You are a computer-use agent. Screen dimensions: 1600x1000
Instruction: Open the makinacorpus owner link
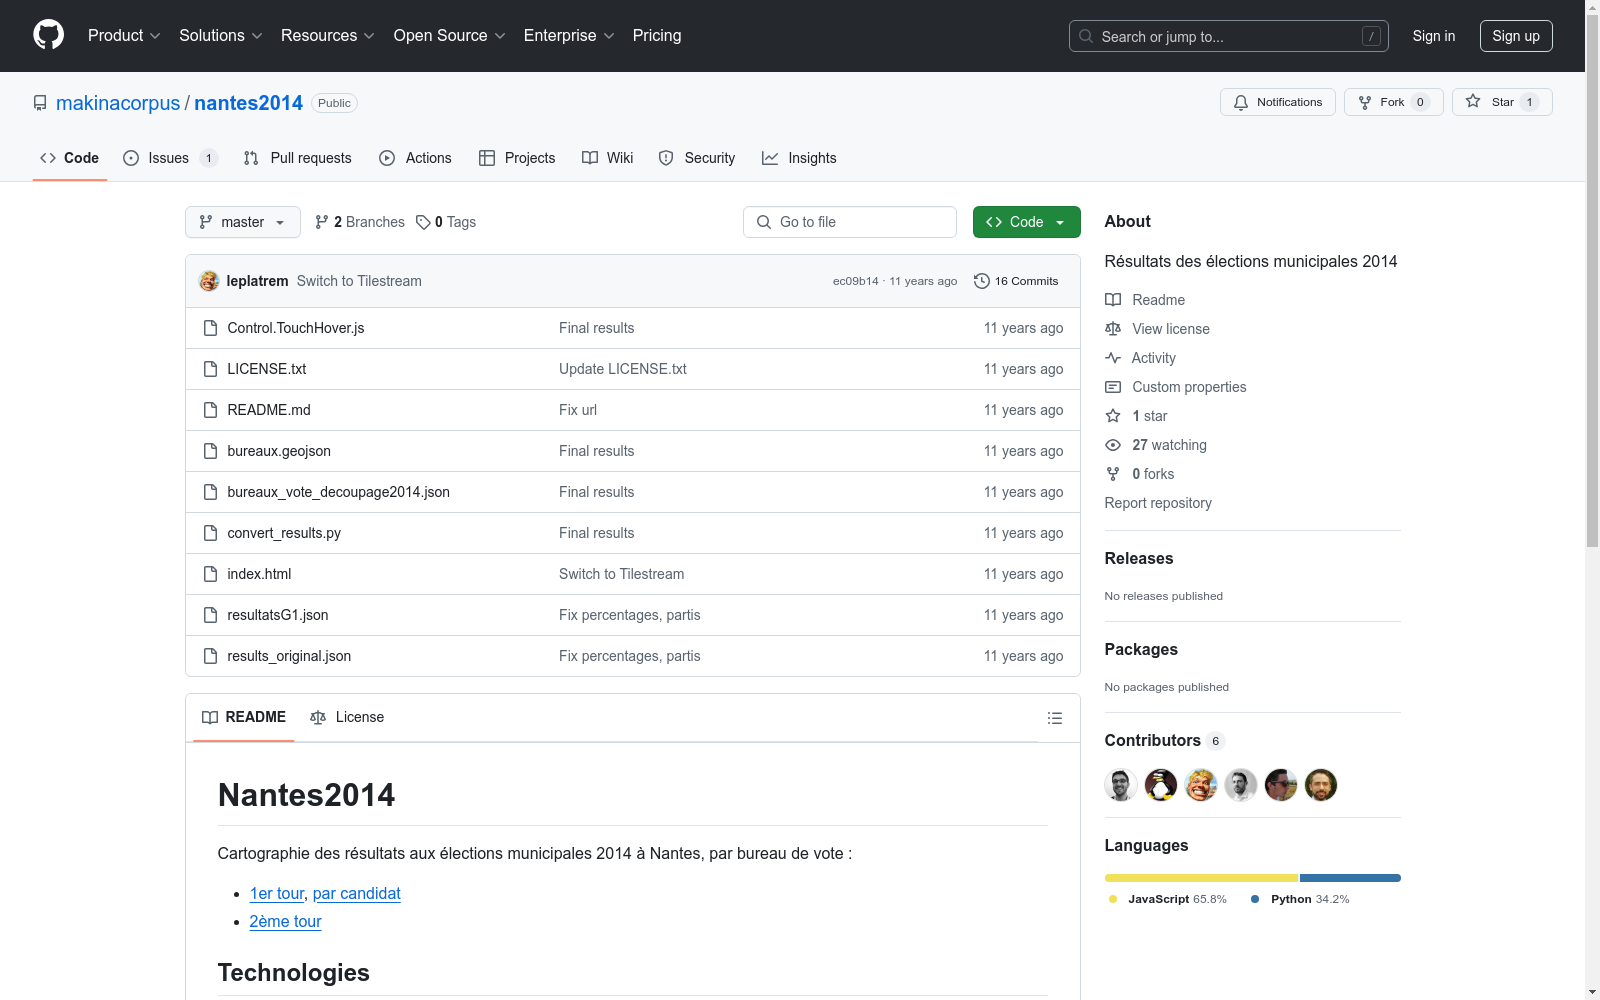(x=118, y=103)
